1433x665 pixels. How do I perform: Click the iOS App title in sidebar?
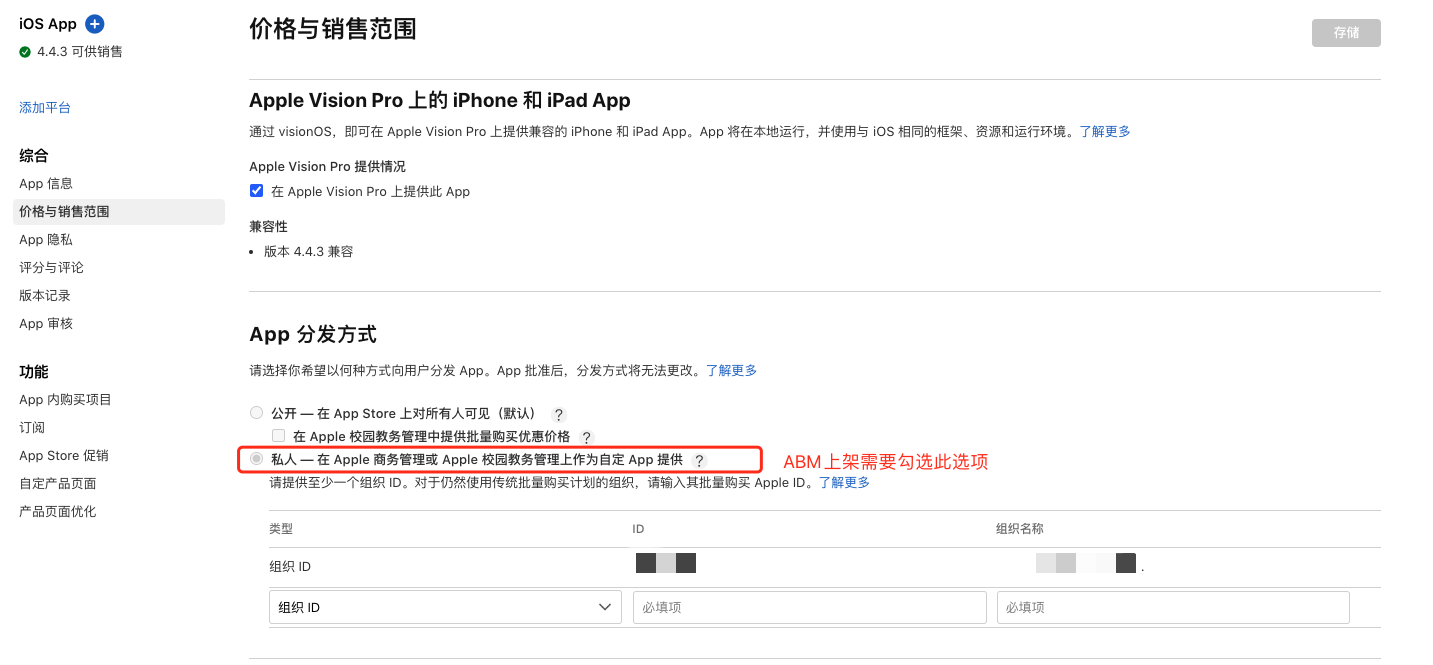tap(48, 24)
